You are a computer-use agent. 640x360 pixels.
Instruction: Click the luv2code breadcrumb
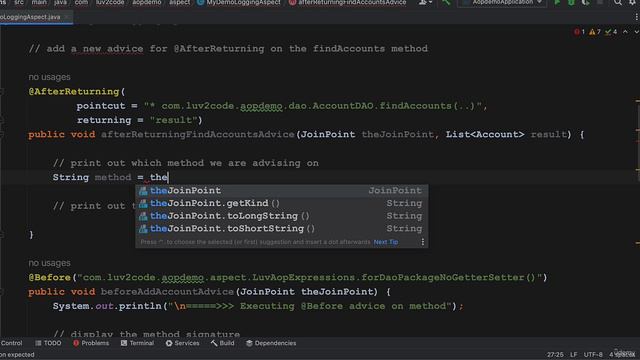pos(110,2)
